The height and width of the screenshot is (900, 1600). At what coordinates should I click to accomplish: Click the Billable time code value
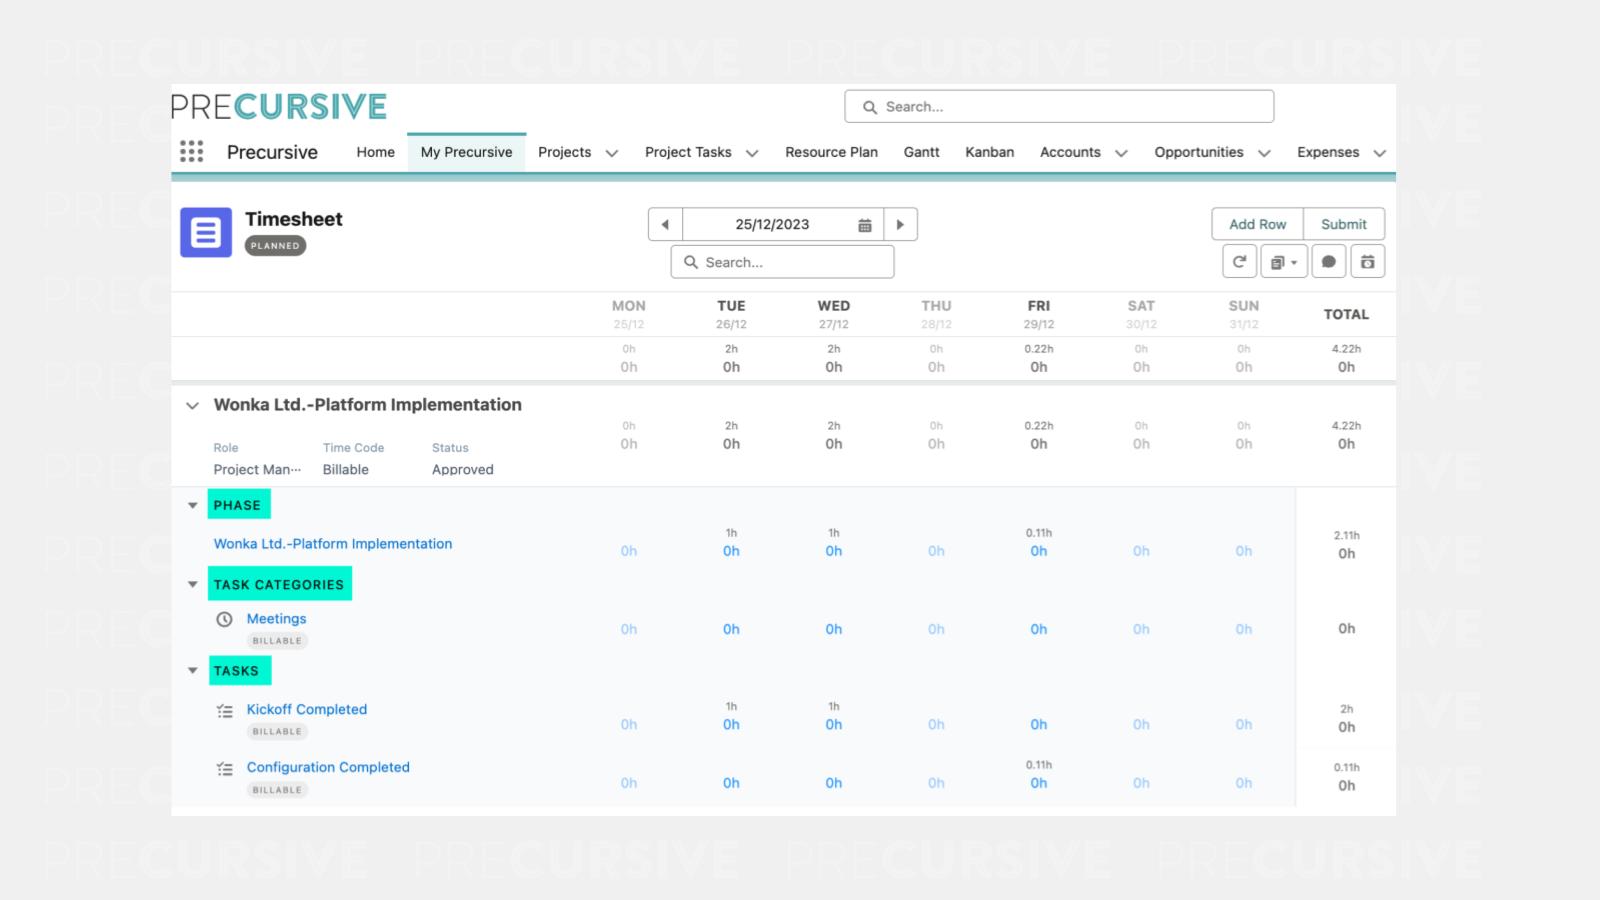tap(346, 469)
